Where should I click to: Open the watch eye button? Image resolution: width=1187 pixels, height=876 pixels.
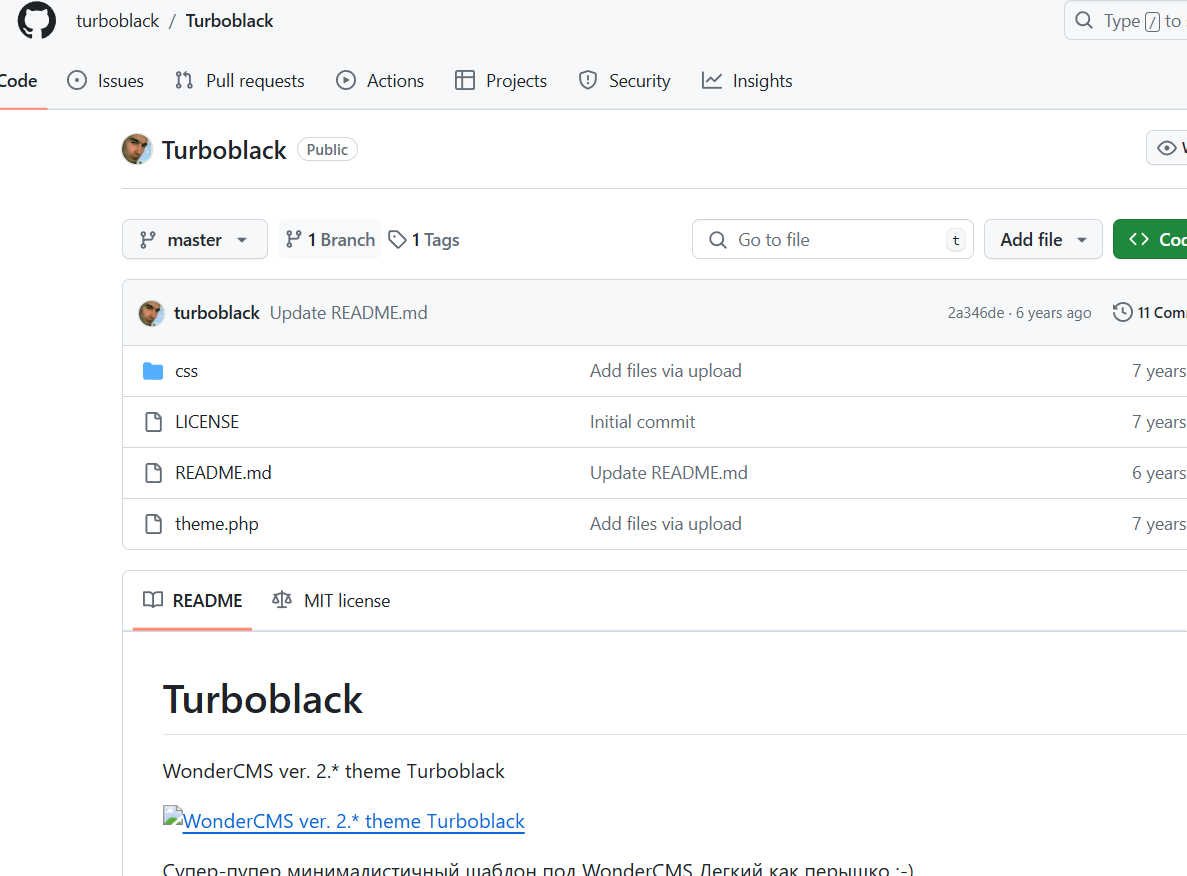click(1167, 148)
